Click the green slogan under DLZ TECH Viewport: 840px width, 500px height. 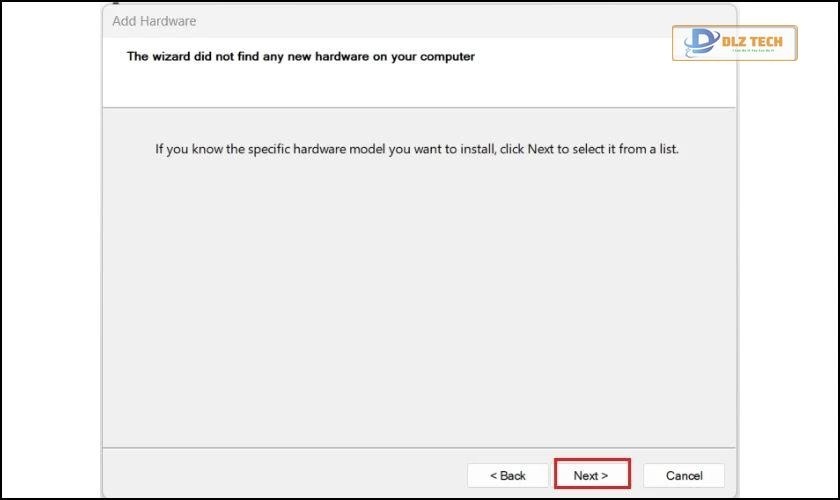[750, 52]
